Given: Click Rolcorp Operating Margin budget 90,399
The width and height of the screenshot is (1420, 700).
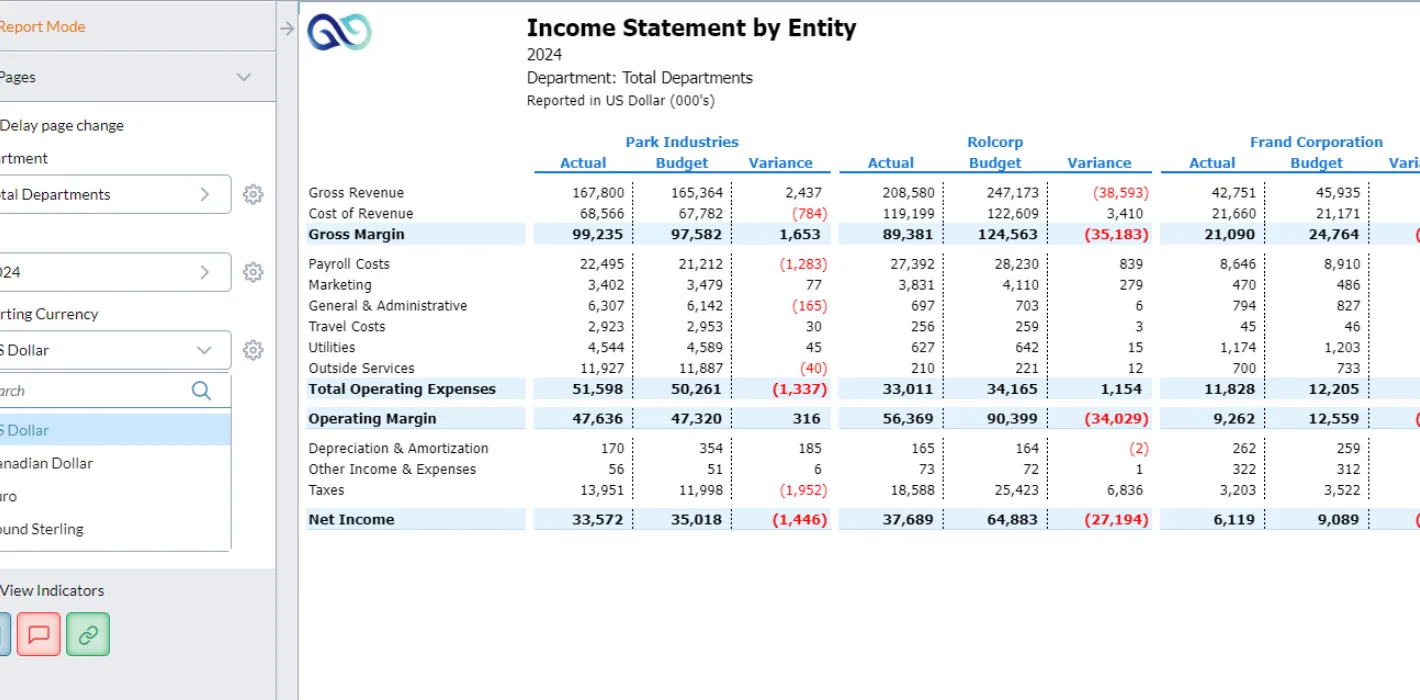Looking at the screenshot, I should [1012, 419].
